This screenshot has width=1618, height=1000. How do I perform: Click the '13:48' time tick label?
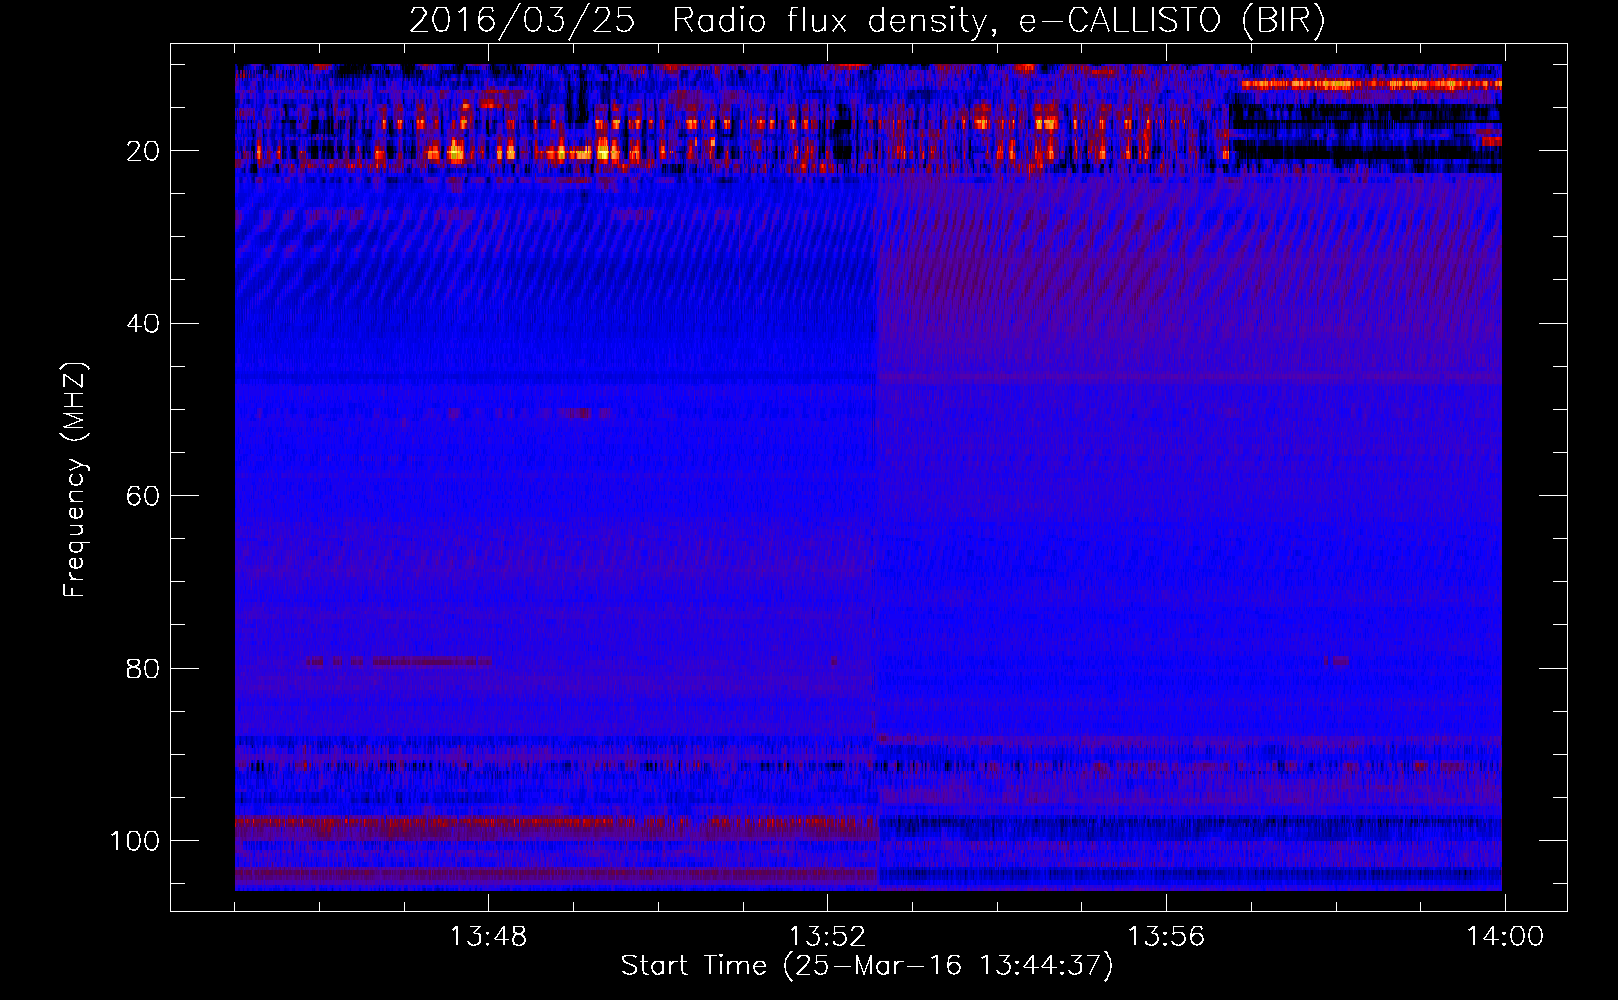[x=488, y=937]
